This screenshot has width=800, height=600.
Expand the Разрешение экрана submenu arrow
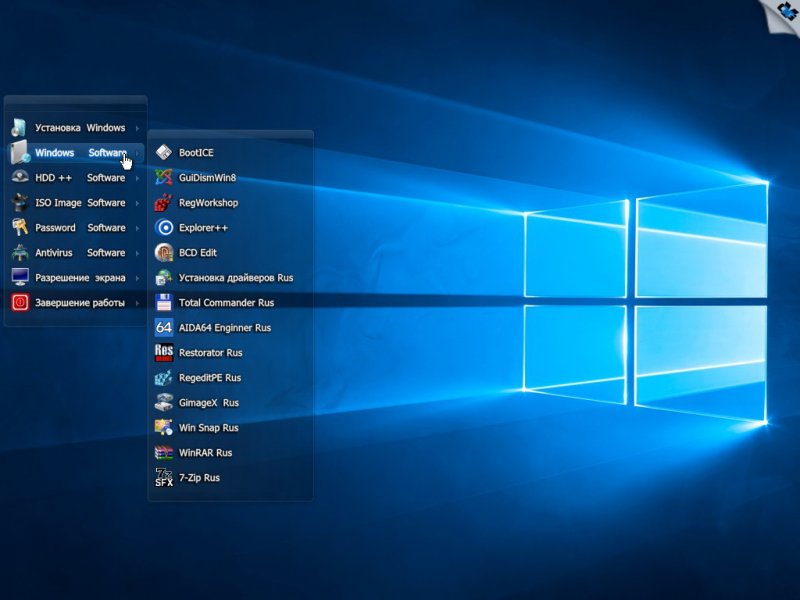(137, 278)
